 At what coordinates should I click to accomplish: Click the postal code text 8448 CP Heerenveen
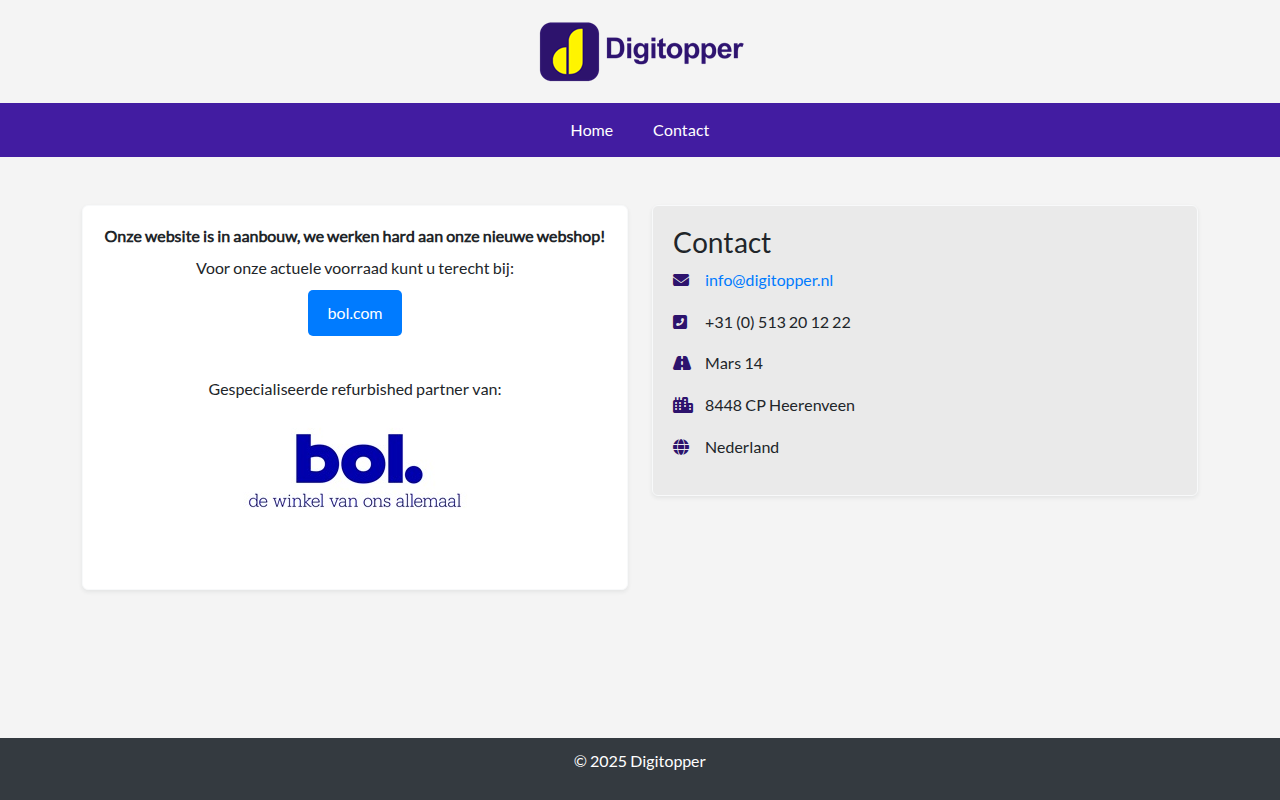tap(780, 405)
